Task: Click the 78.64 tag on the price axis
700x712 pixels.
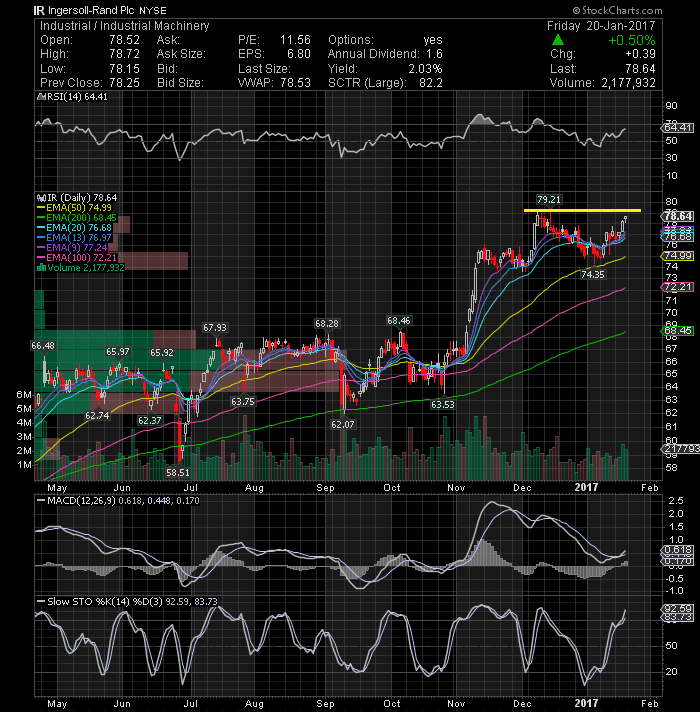Action: (x=679, y=216)
